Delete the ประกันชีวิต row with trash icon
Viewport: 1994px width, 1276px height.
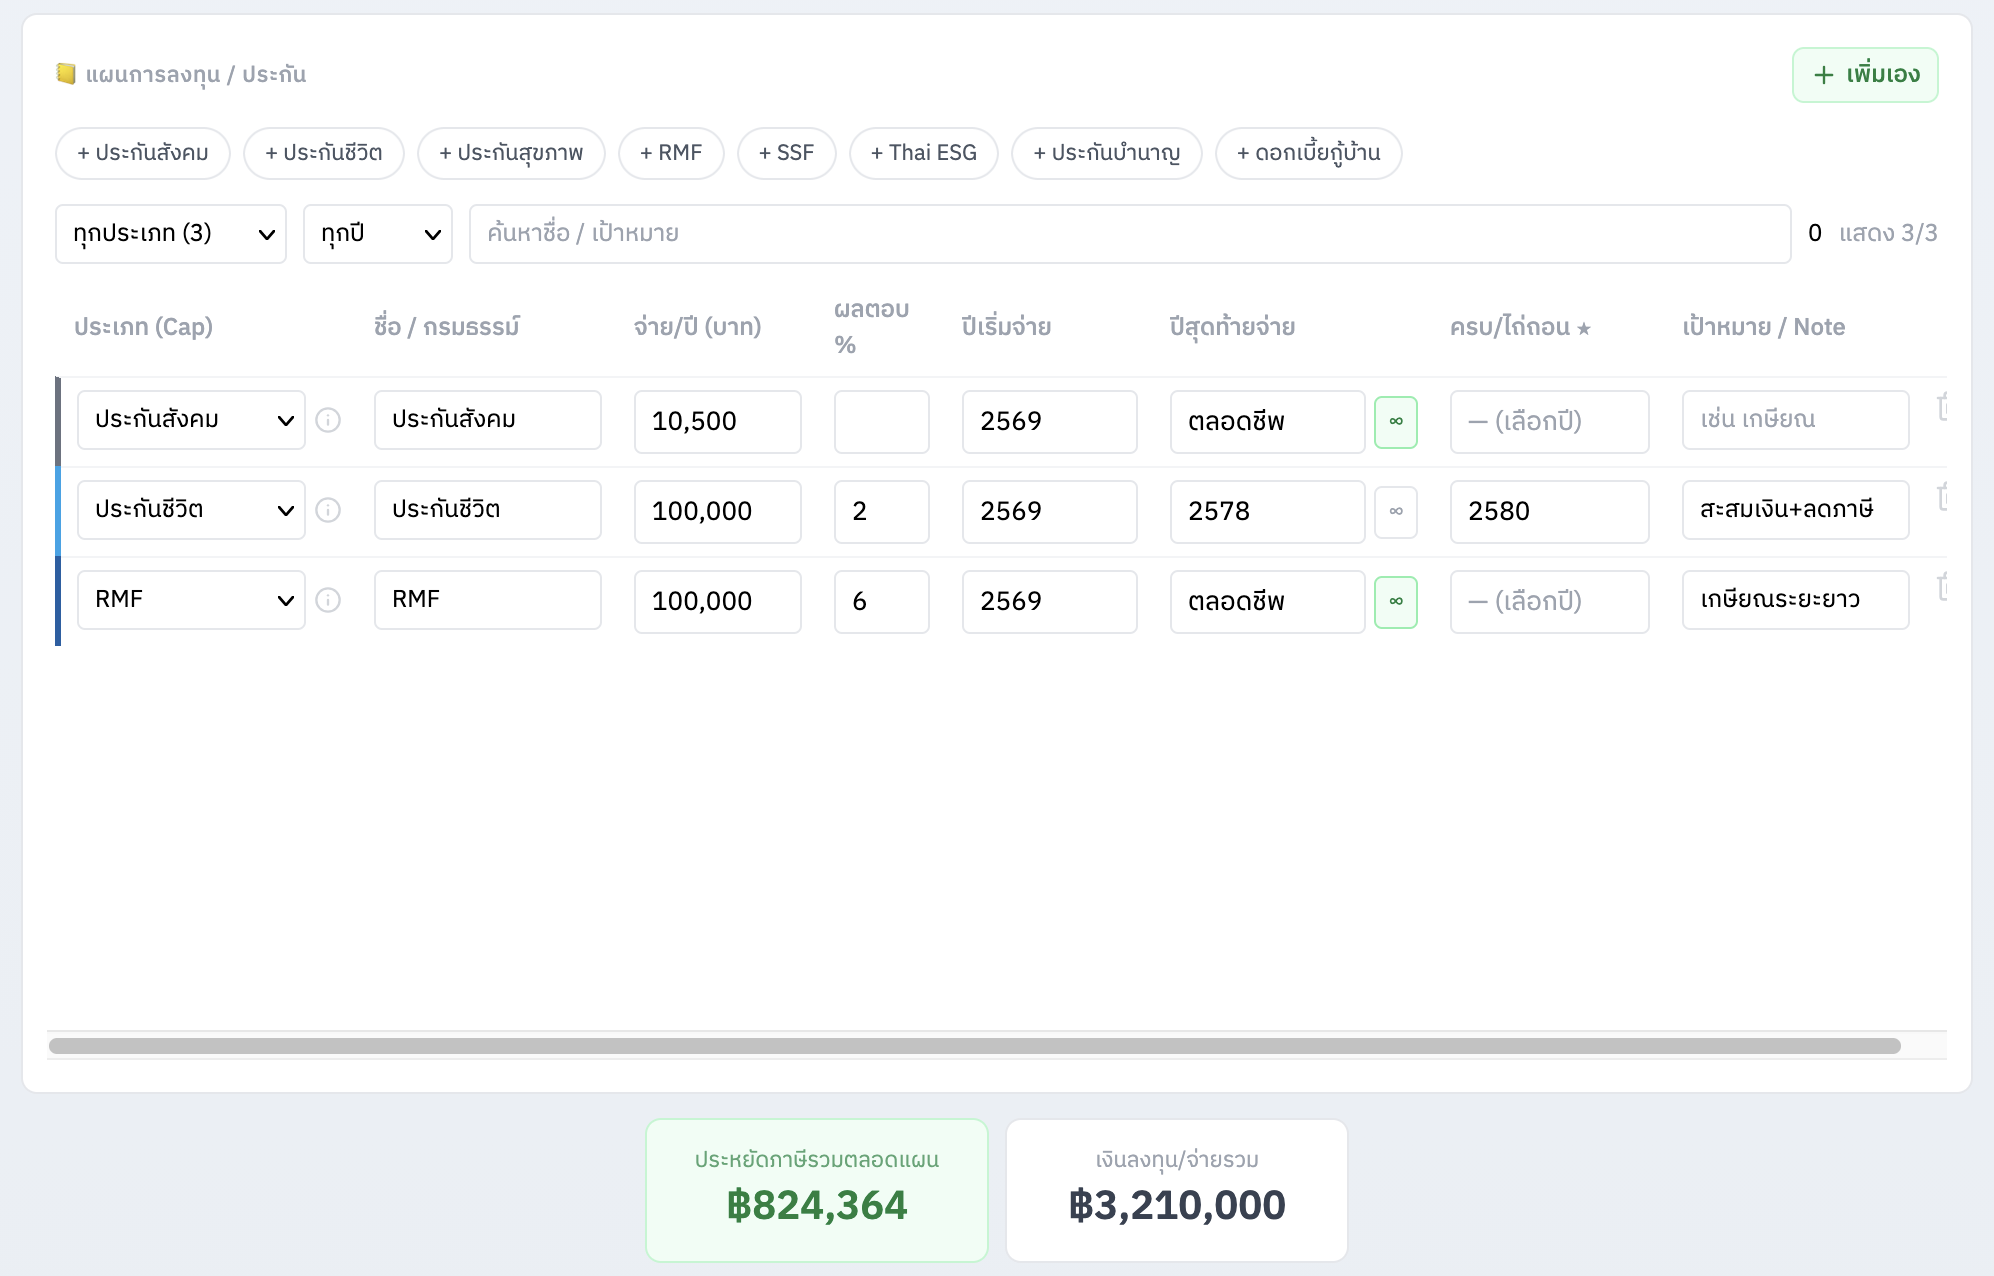click(1942, 497)
